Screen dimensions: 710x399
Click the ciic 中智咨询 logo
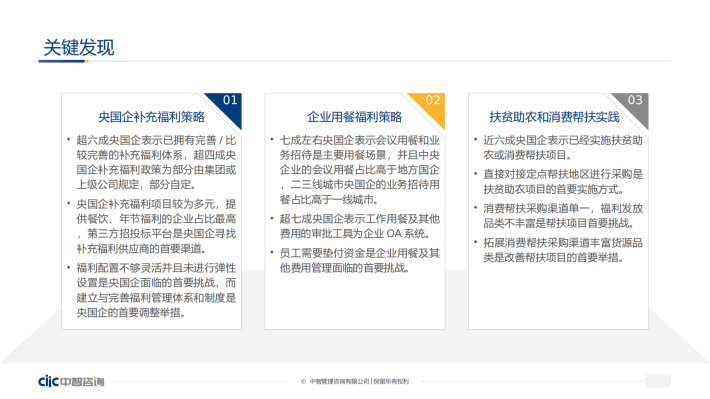[x=71, y=381]
